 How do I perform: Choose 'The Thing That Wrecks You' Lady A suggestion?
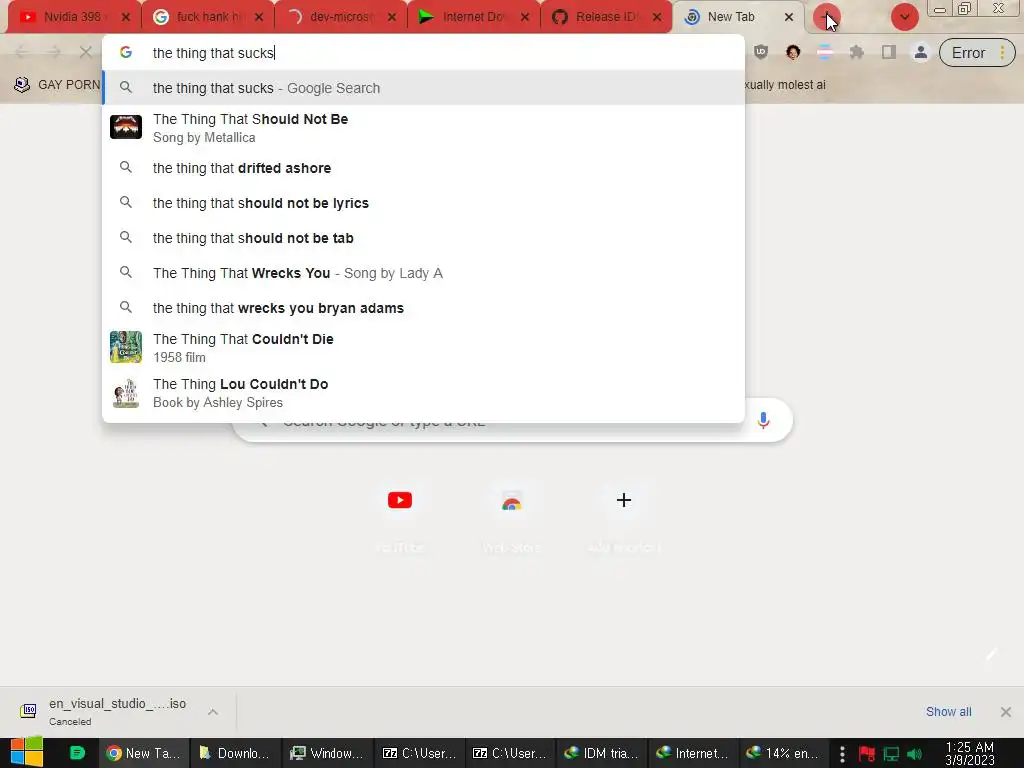click(423, 273)
